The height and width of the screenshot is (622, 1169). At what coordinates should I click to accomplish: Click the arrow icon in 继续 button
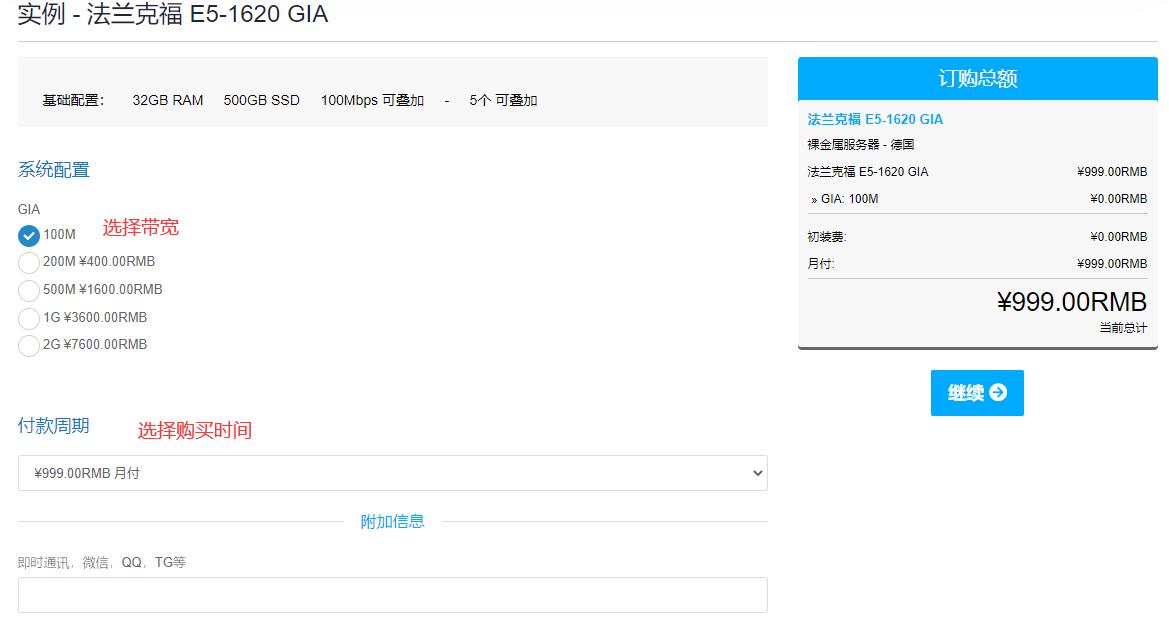[x=998, y=392]
